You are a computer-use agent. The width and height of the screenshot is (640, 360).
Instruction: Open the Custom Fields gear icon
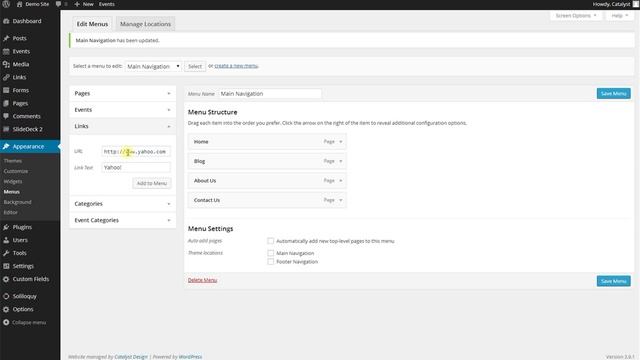[x=6, y=279]
